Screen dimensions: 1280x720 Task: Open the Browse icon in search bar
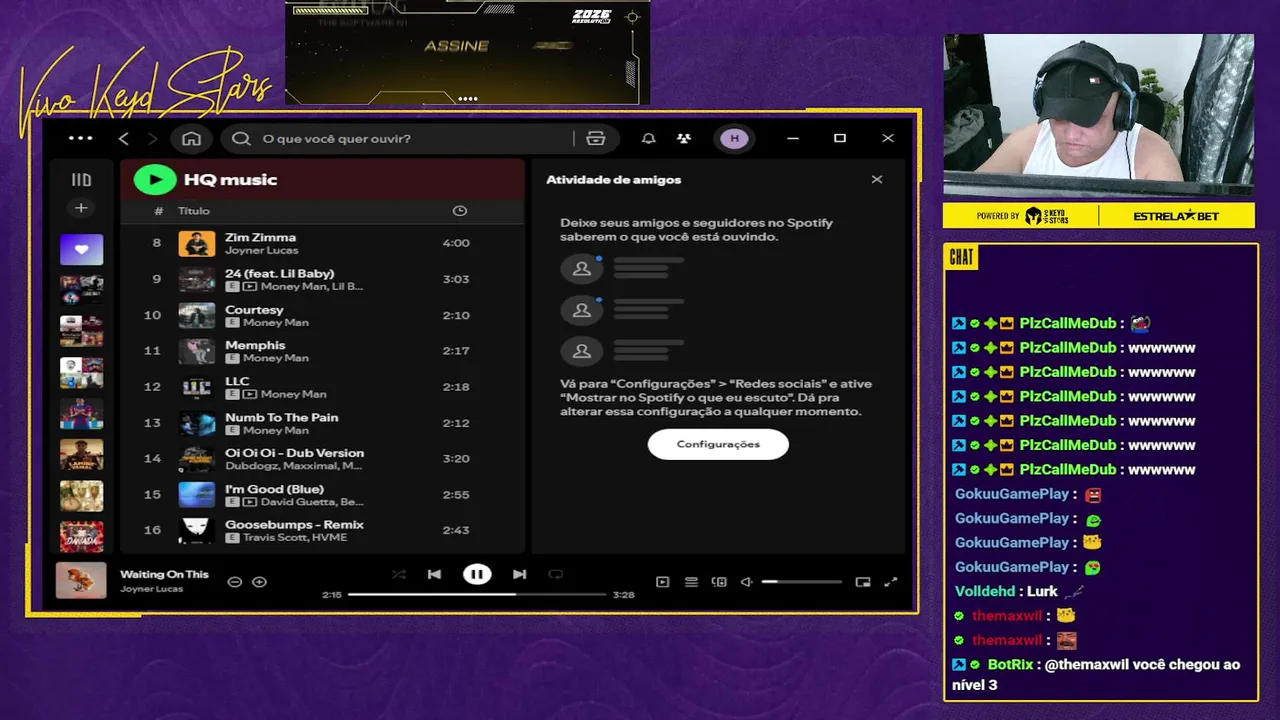(x=596, y=138)
